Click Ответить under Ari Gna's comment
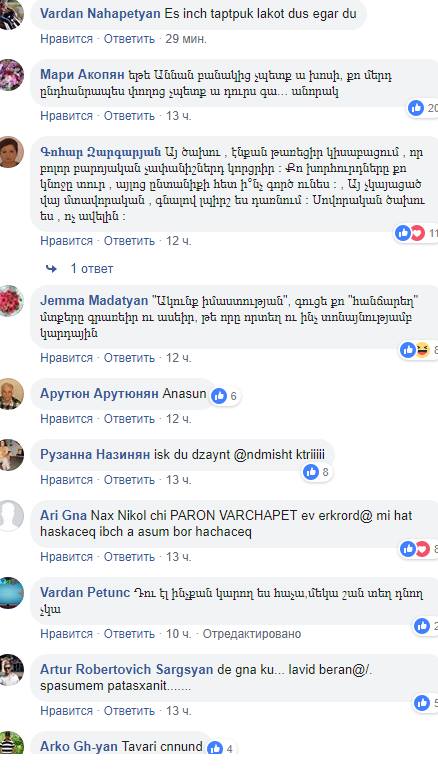The image size is (438, 769). click(129, 557)
